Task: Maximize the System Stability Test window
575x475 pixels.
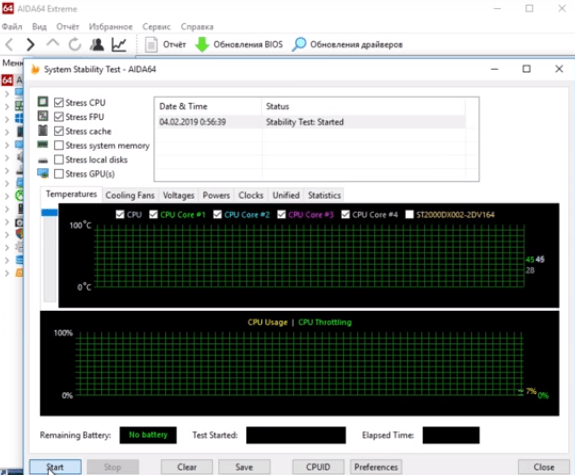Action: 527,69
